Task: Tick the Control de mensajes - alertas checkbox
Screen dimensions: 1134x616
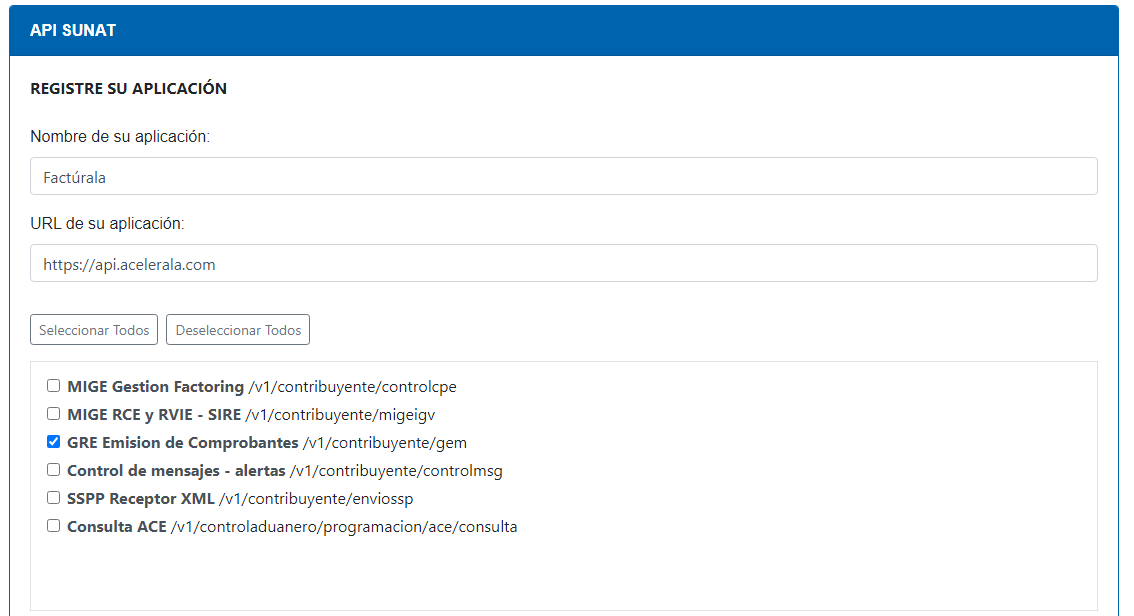Action: tap(53, 470)
